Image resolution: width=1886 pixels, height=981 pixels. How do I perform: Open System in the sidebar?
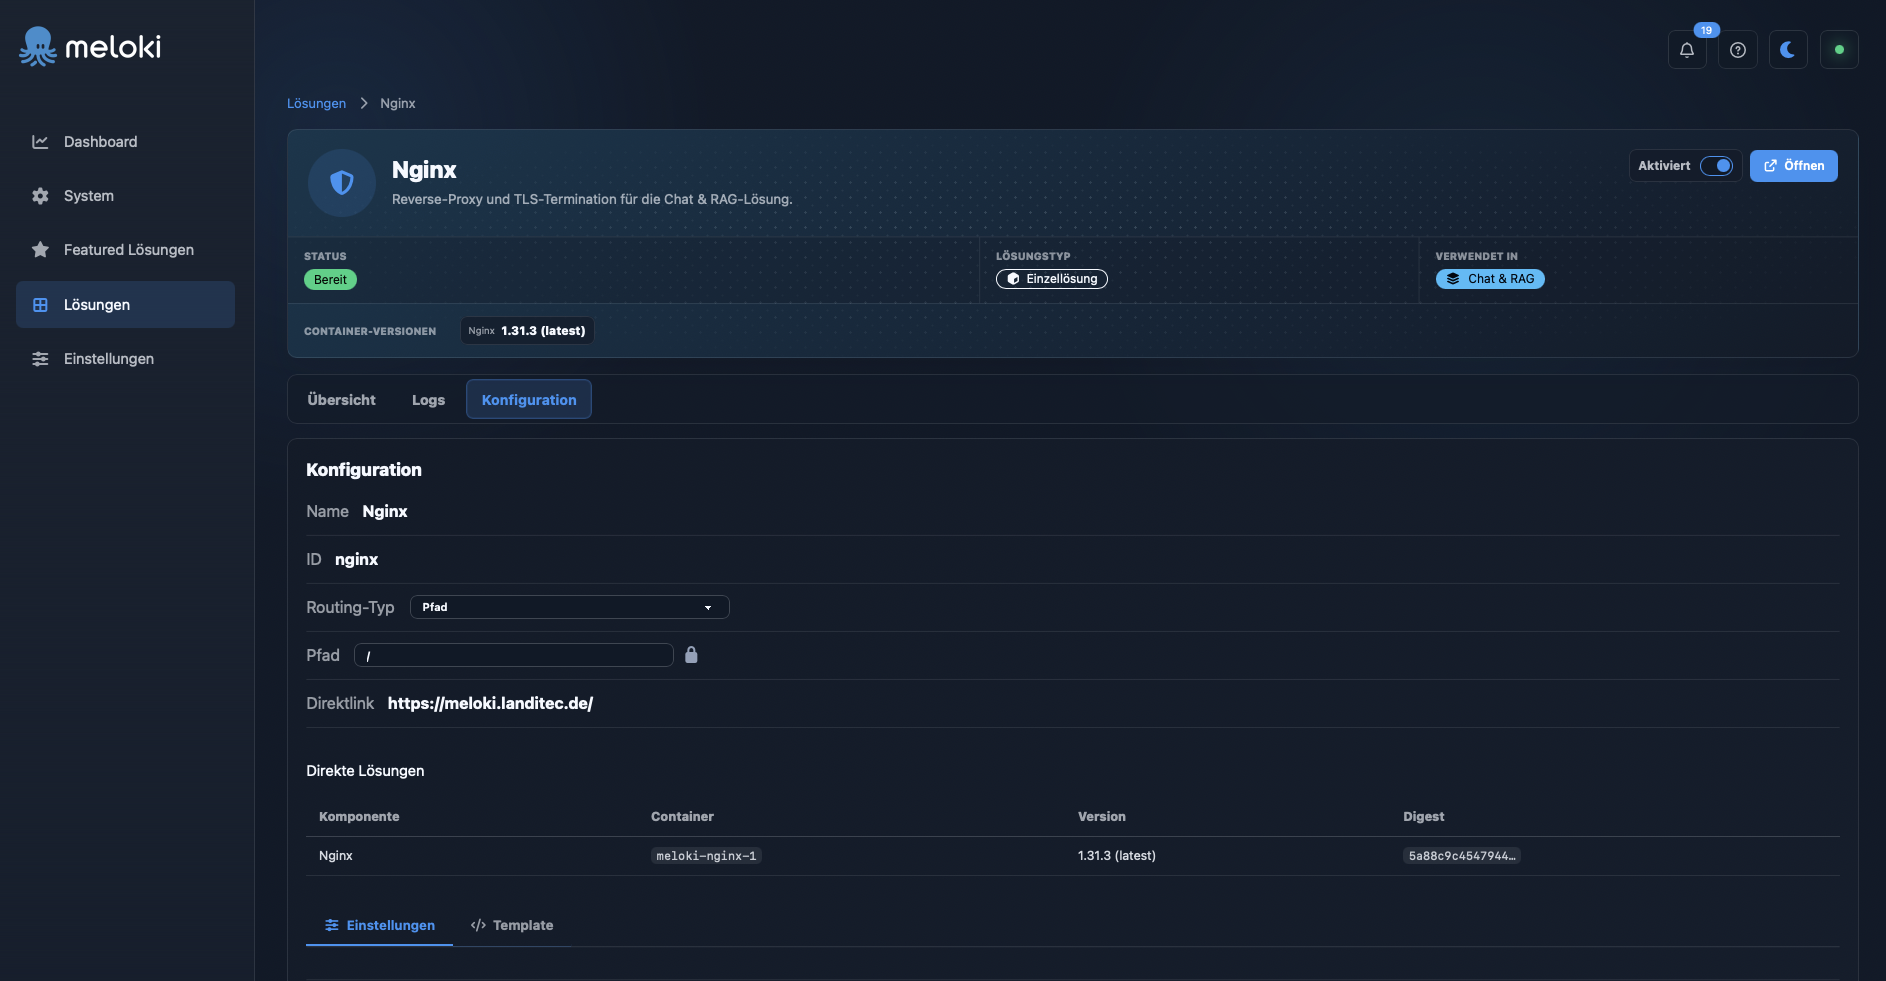[125, 196]
